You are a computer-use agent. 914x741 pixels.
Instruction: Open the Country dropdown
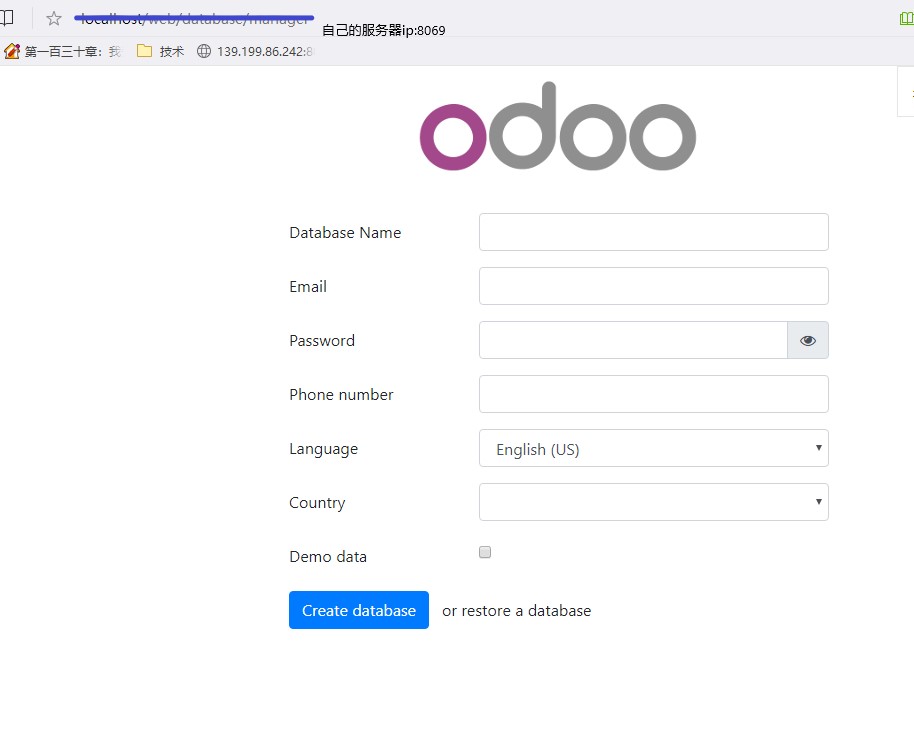tap(653, 502)
